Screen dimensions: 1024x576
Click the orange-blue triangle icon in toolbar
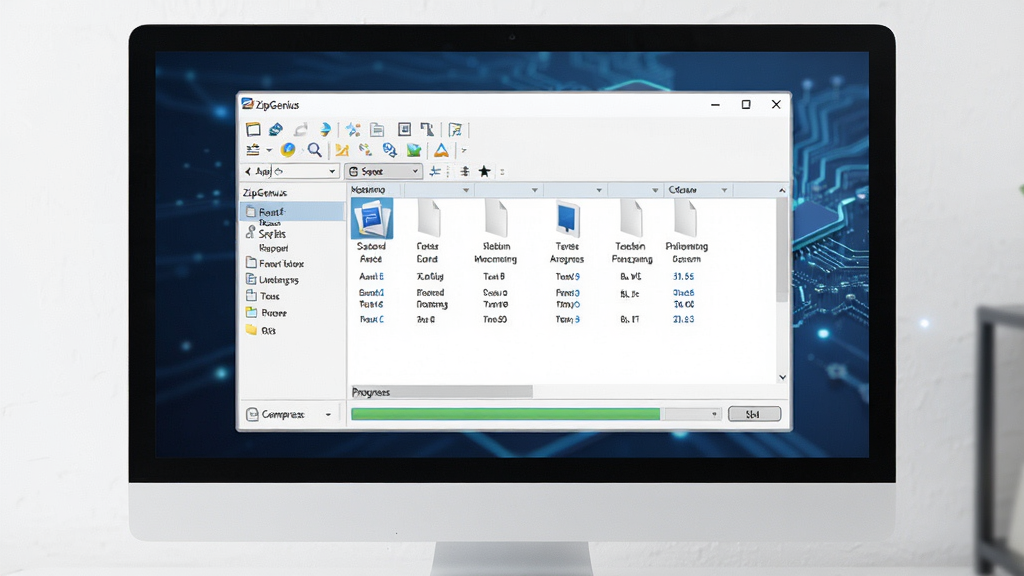(x=441, y=150)
